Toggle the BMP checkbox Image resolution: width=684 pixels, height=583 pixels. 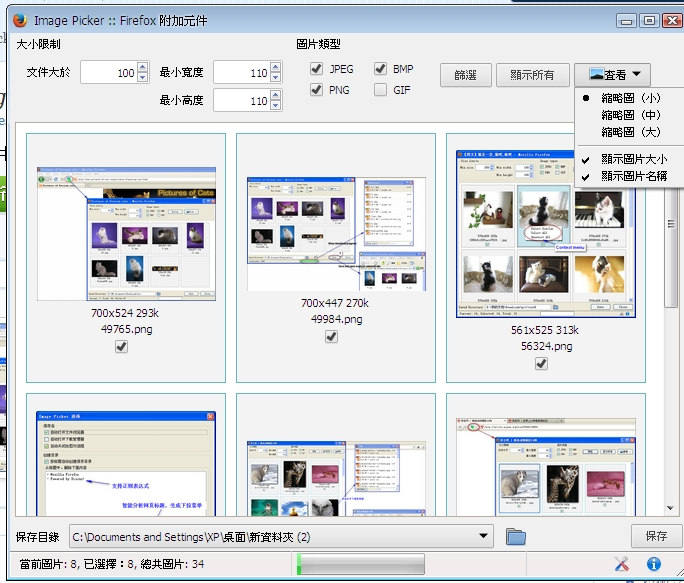pyautogui.click(x=380, y=69)
